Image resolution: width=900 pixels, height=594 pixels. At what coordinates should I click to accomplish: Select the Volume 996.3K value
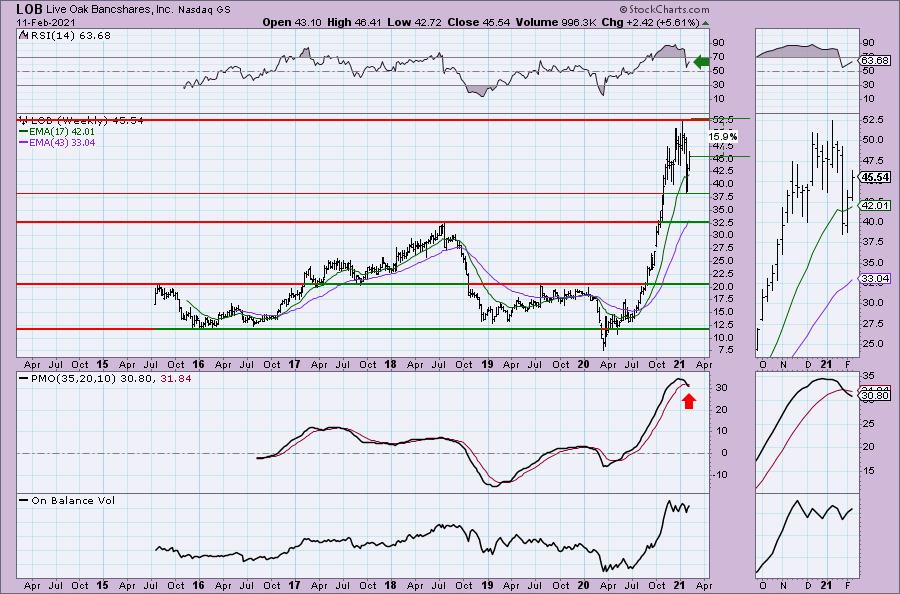click(556, 22)
